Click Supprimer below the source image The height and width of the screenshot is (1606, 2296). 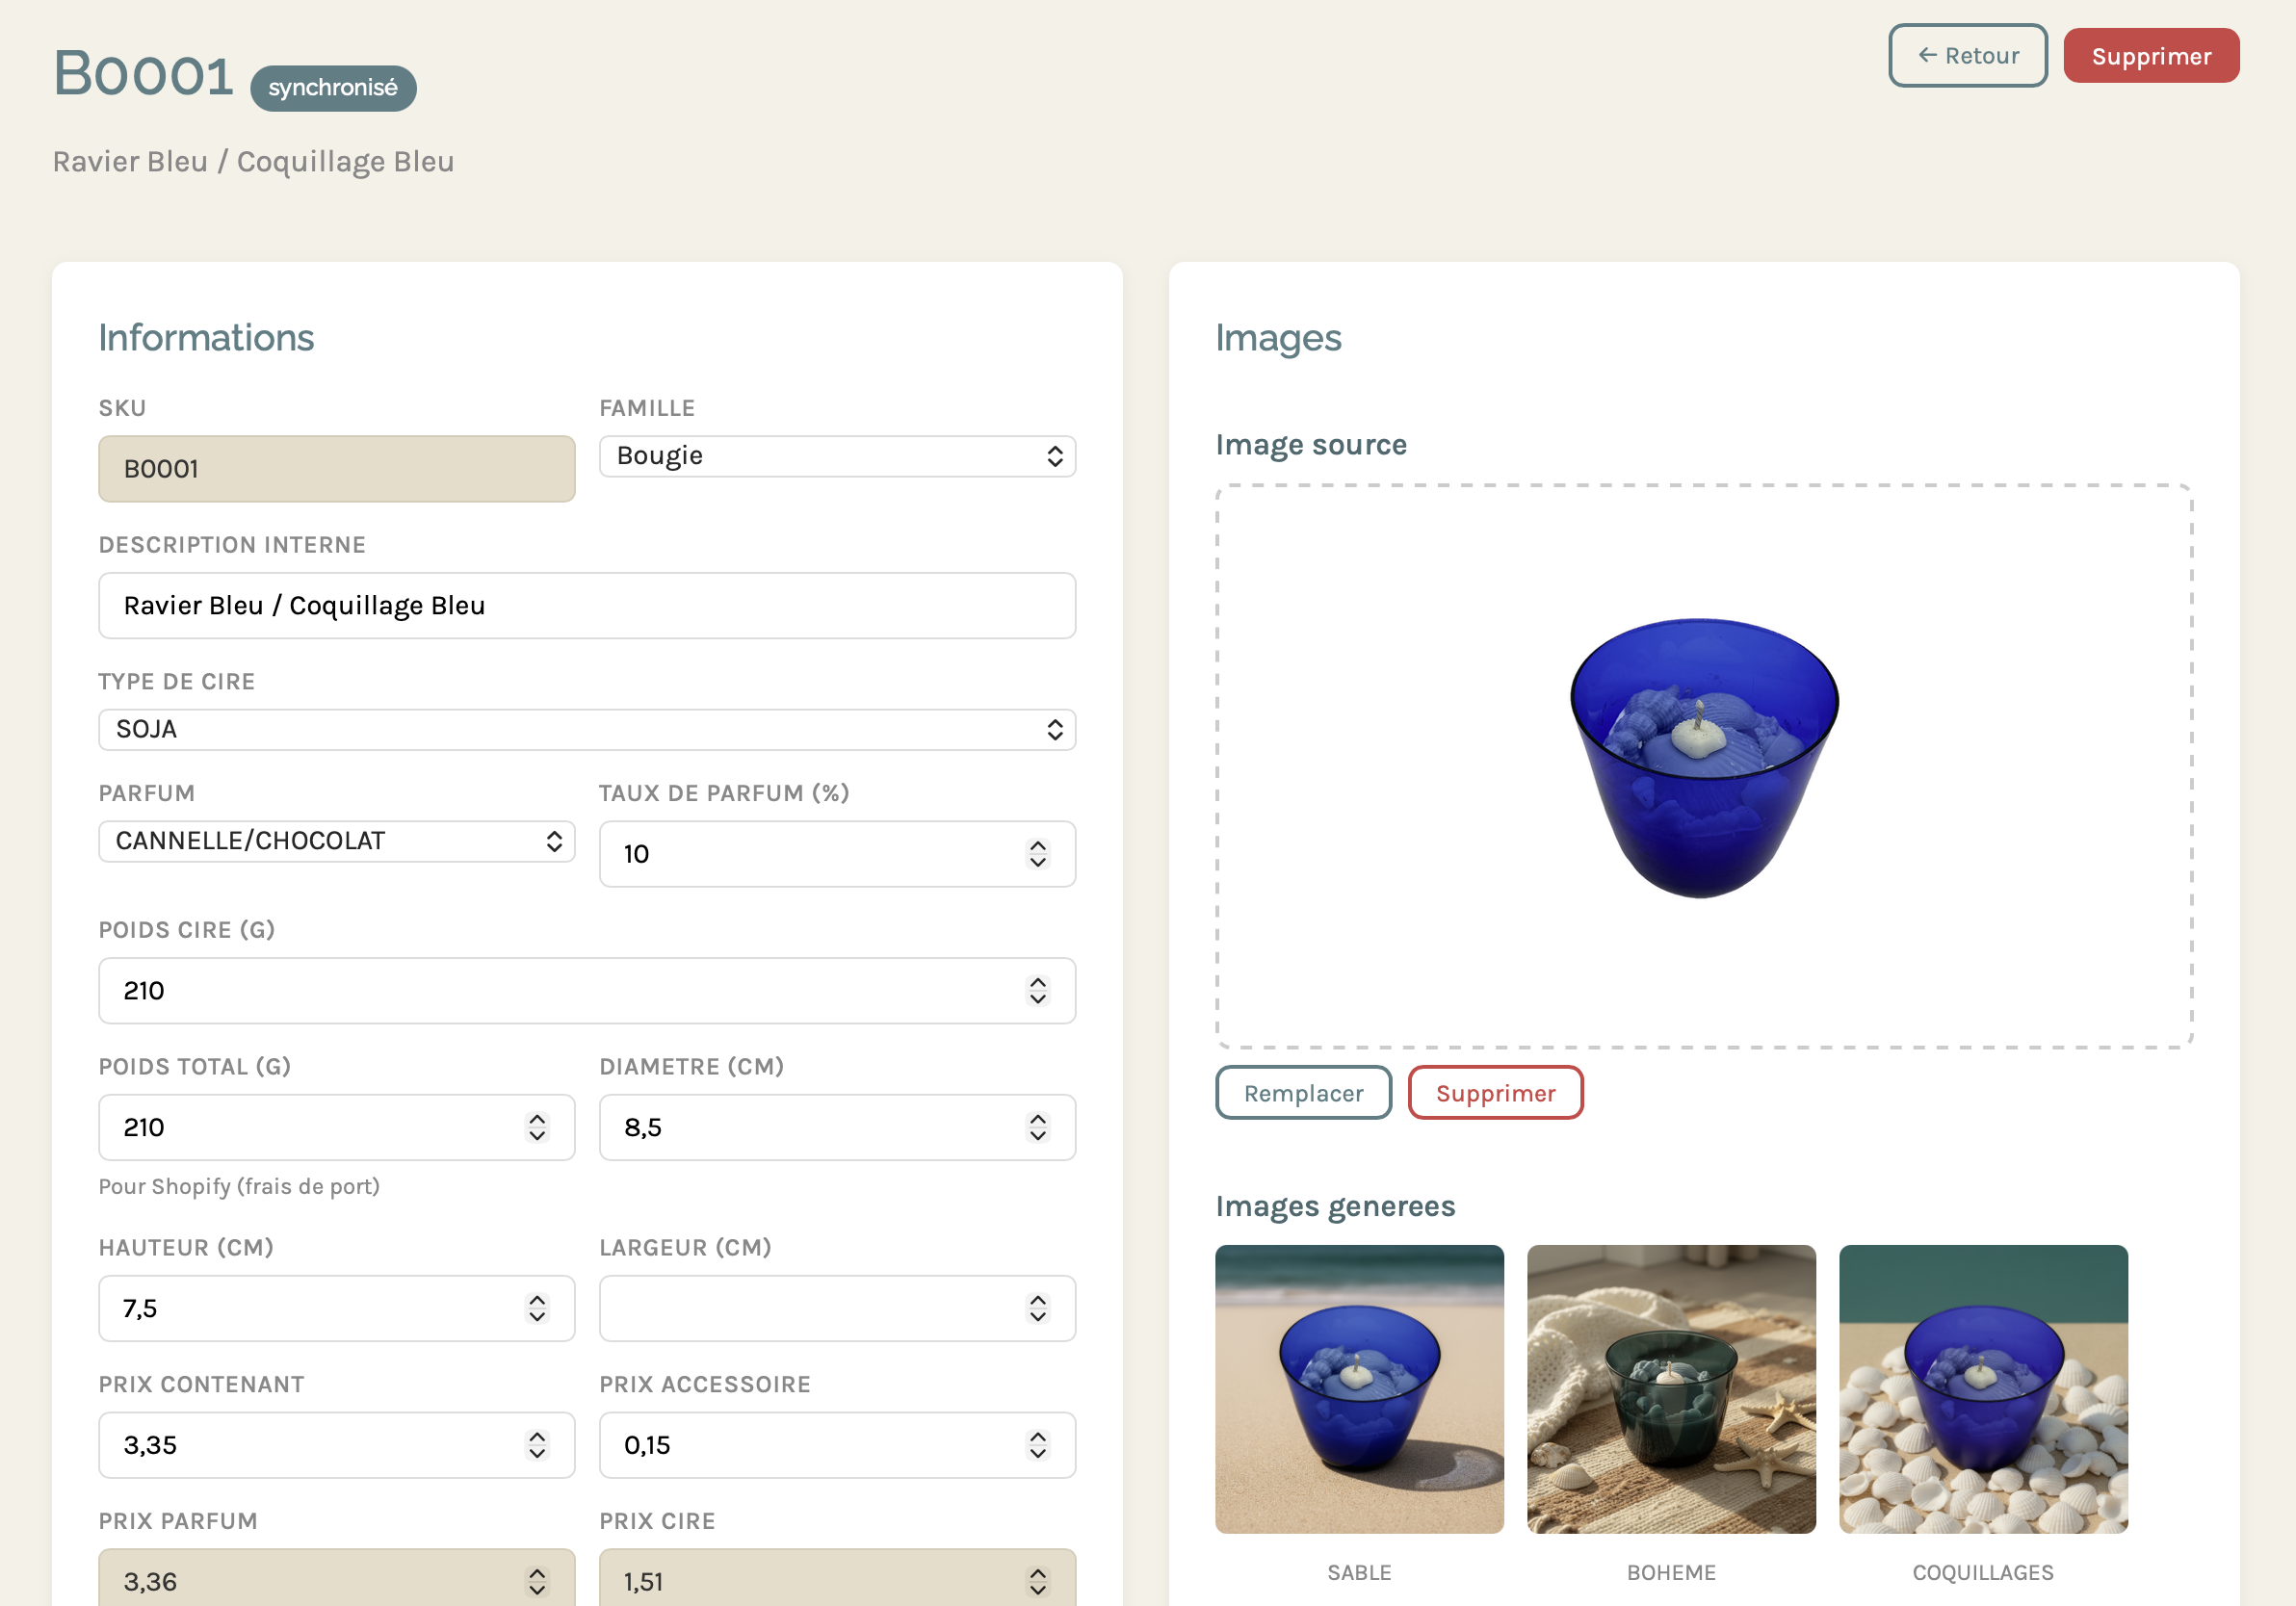pyautogui.click(x=1495, y=1092)
